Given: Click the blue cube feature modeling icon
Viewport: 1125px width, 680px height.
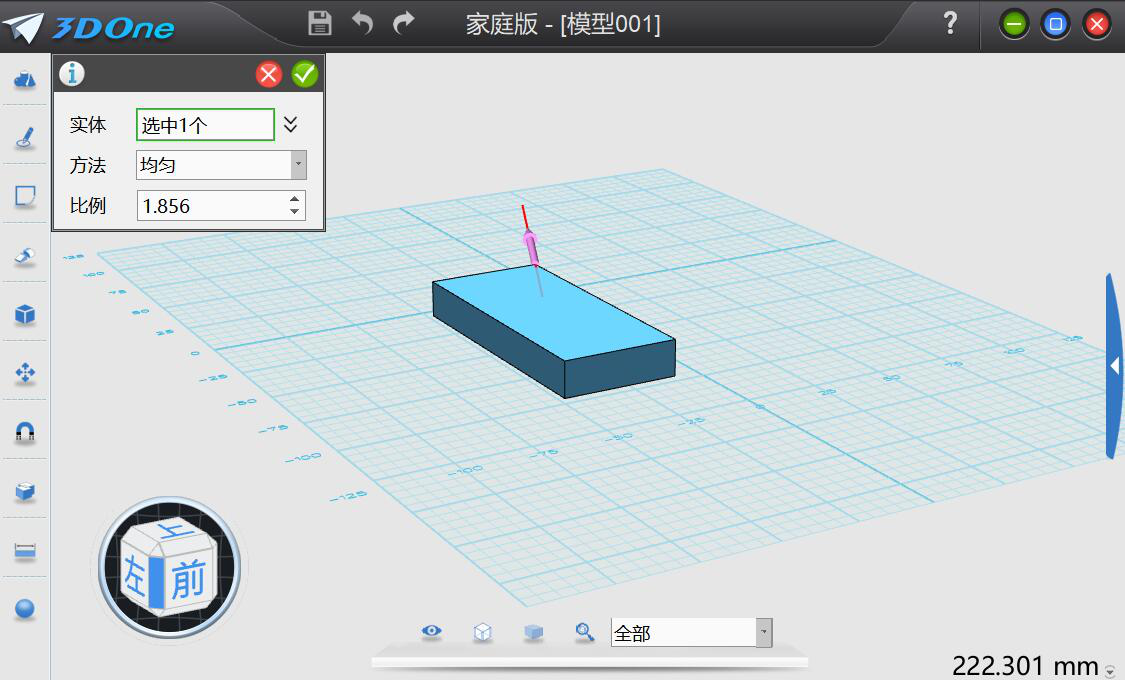Looking at the screenshot, I should pos(25,315).
